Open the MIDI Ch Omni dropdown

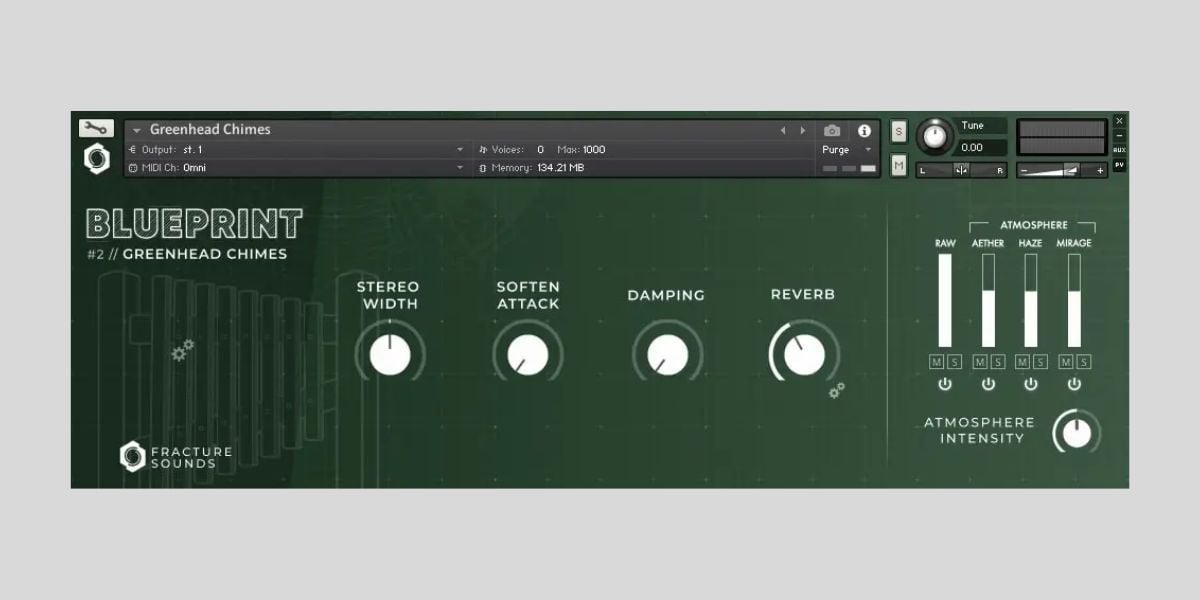click(x=297, y=167)
